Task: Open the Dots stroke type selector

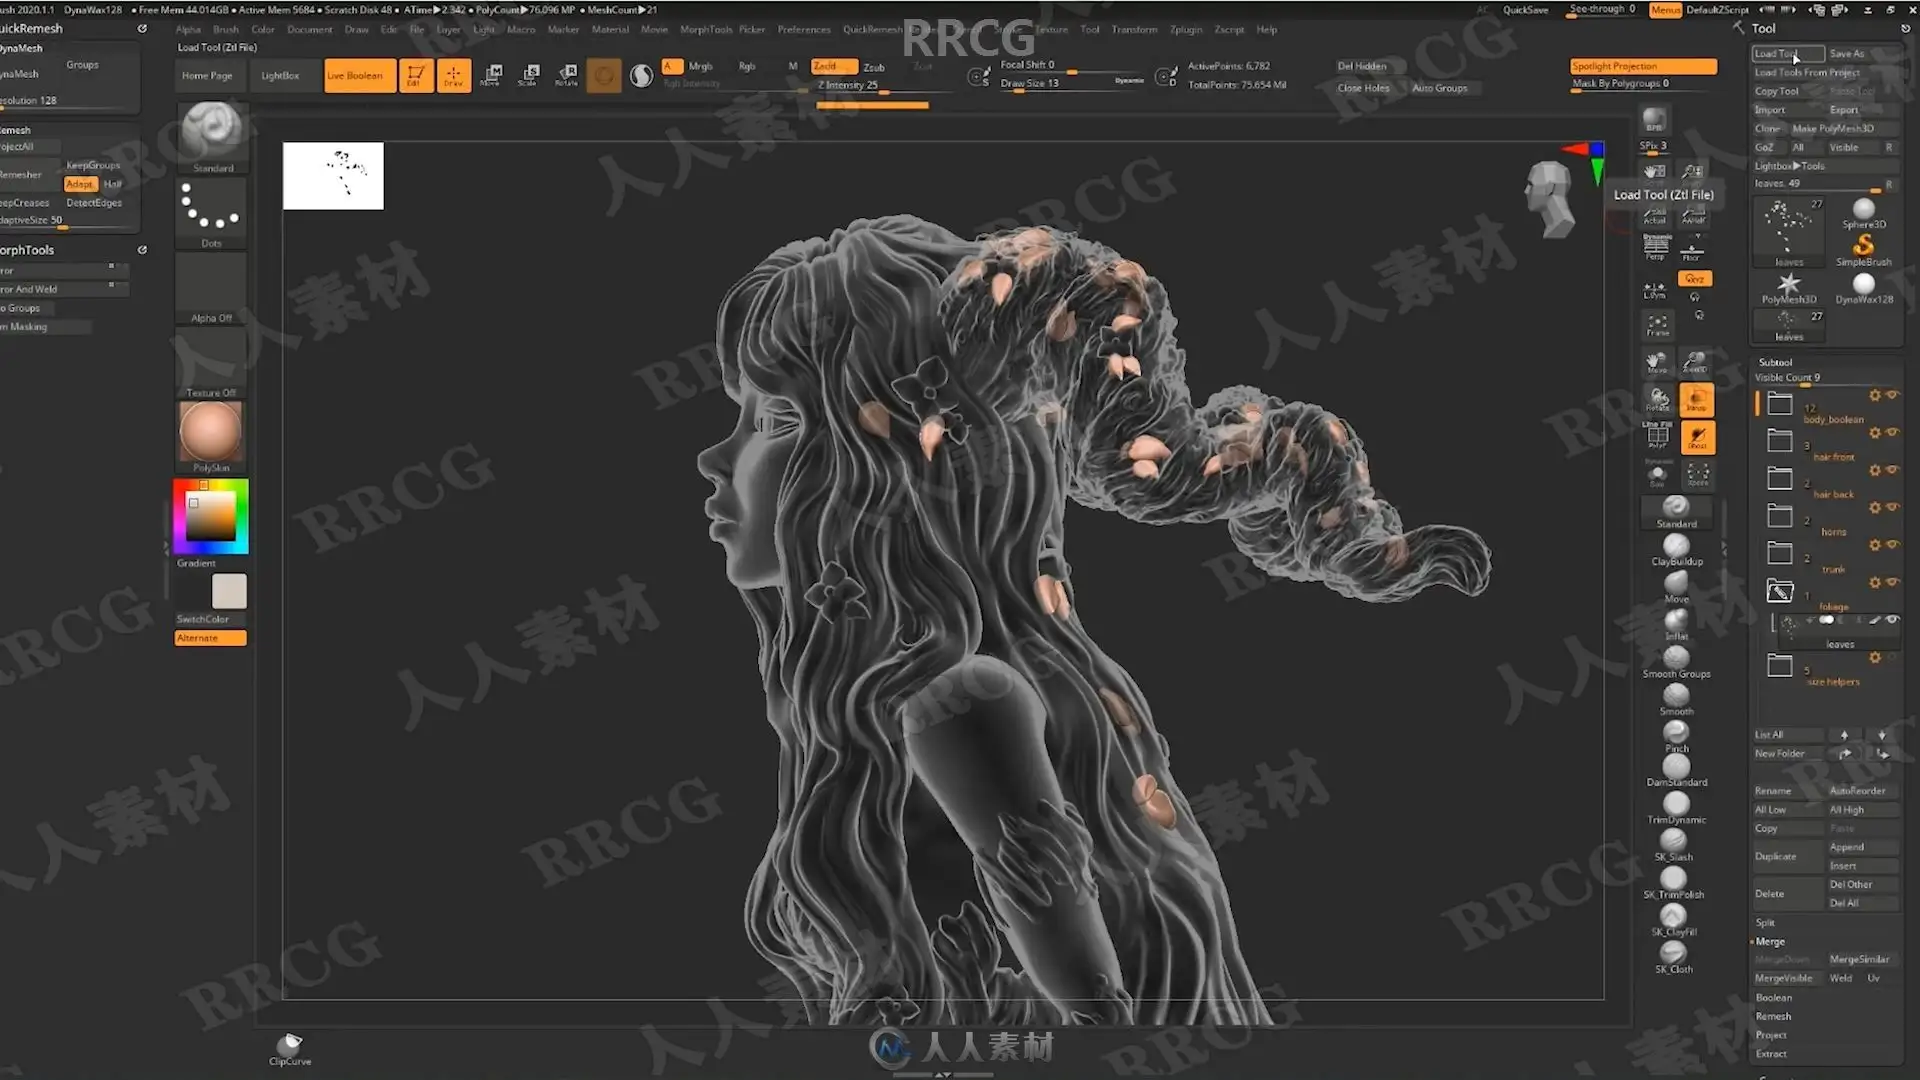Action: click(211, 212)
